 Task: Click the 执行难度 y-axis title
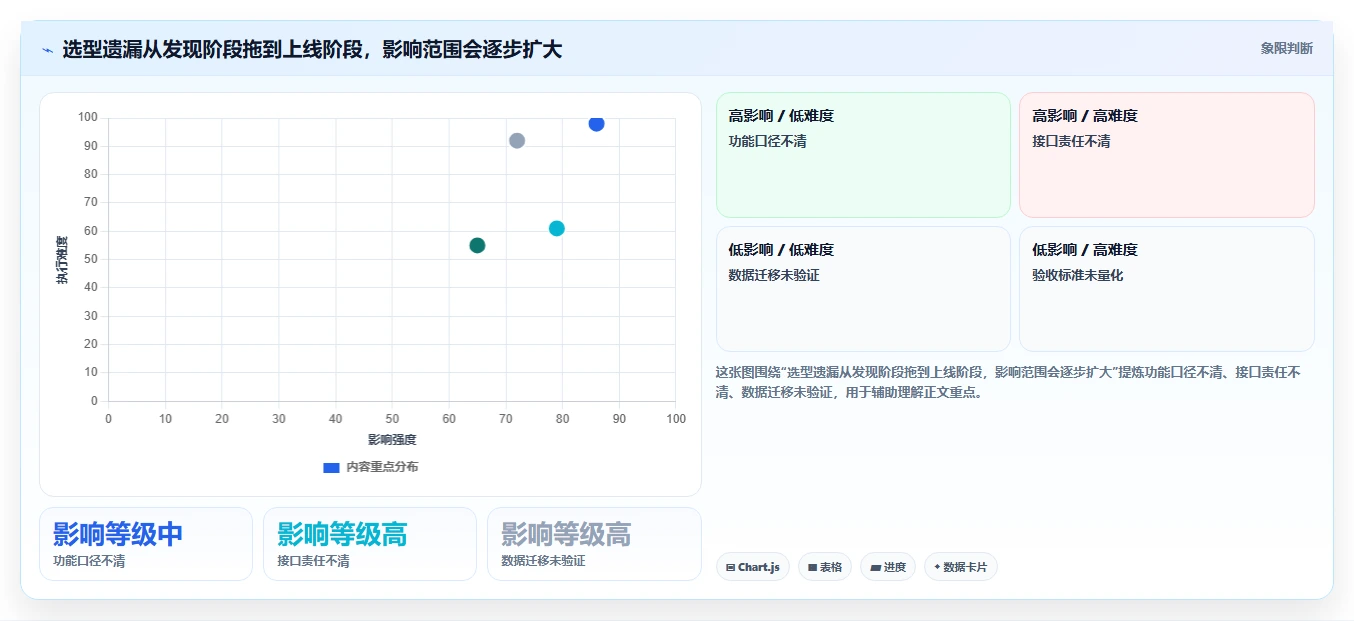pyautogui.click(x=62, y=260)
